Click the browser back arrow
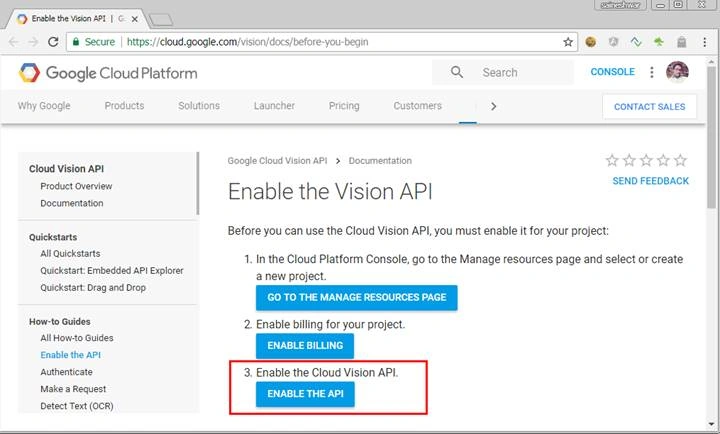 click(x=13, y=42)
